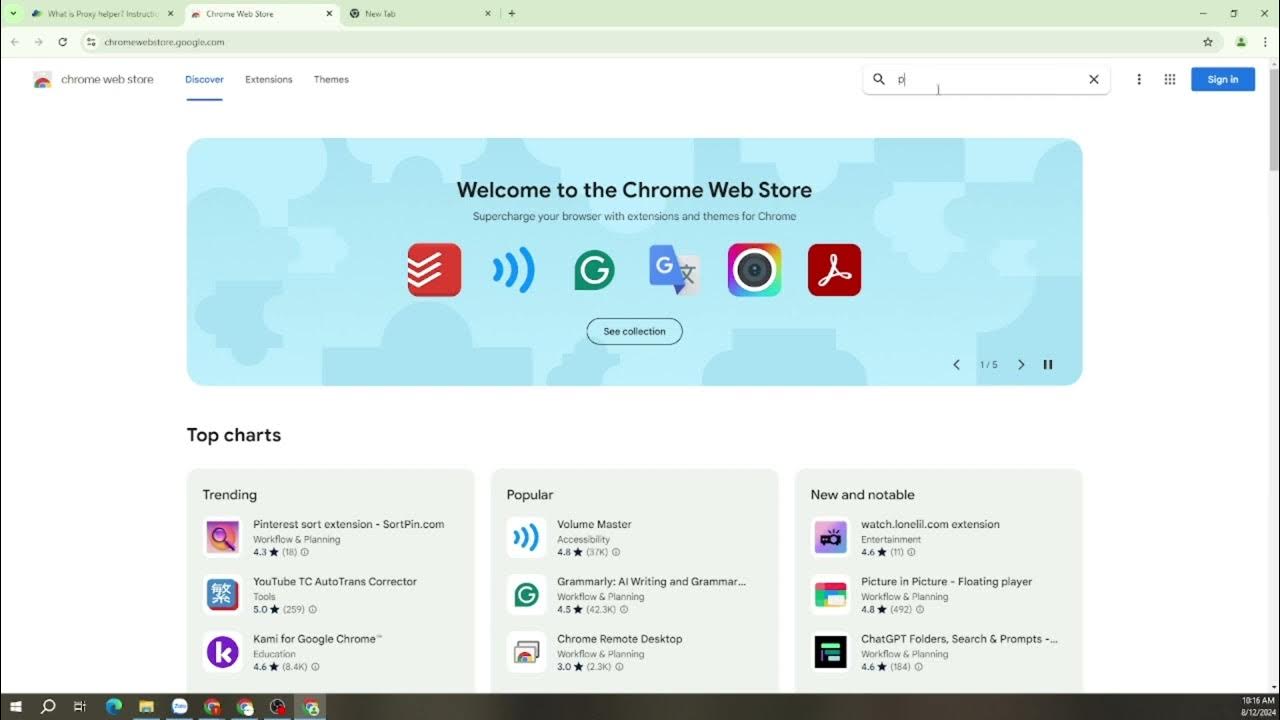1280x720 pixels.
Task: Close the New Tab browser tab
Action: pos(488,14)
